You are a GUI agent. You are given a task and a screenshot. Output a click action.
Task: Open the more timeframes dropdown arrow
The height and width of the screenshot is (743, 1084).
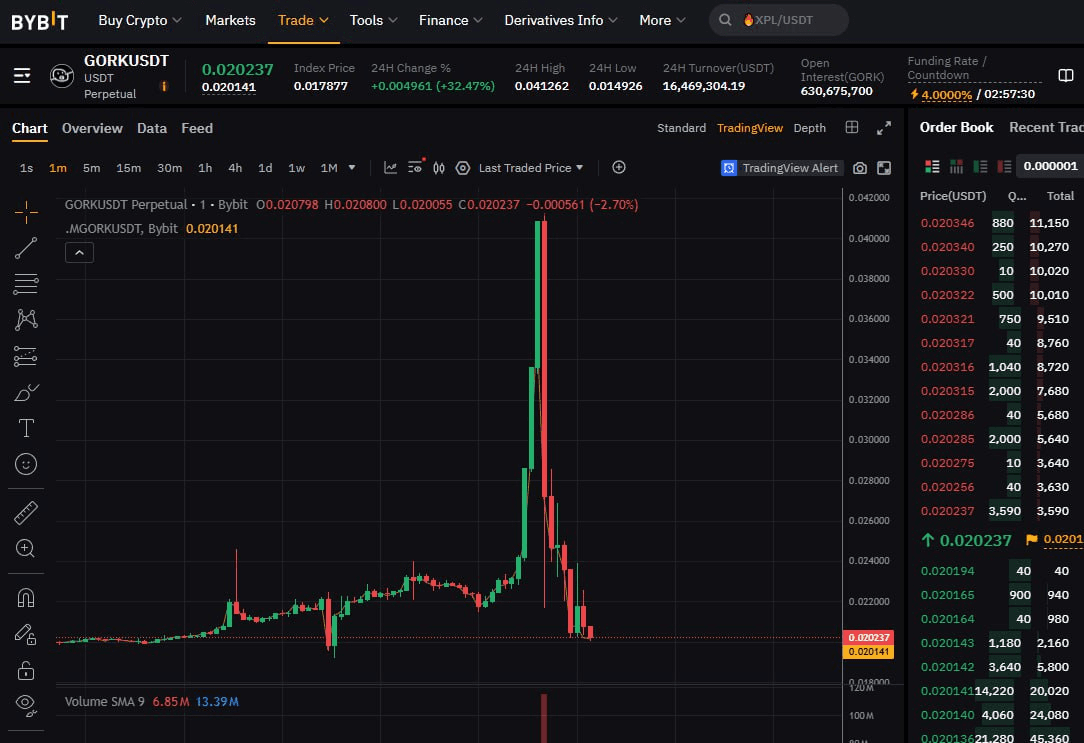[x=352, y=168]
